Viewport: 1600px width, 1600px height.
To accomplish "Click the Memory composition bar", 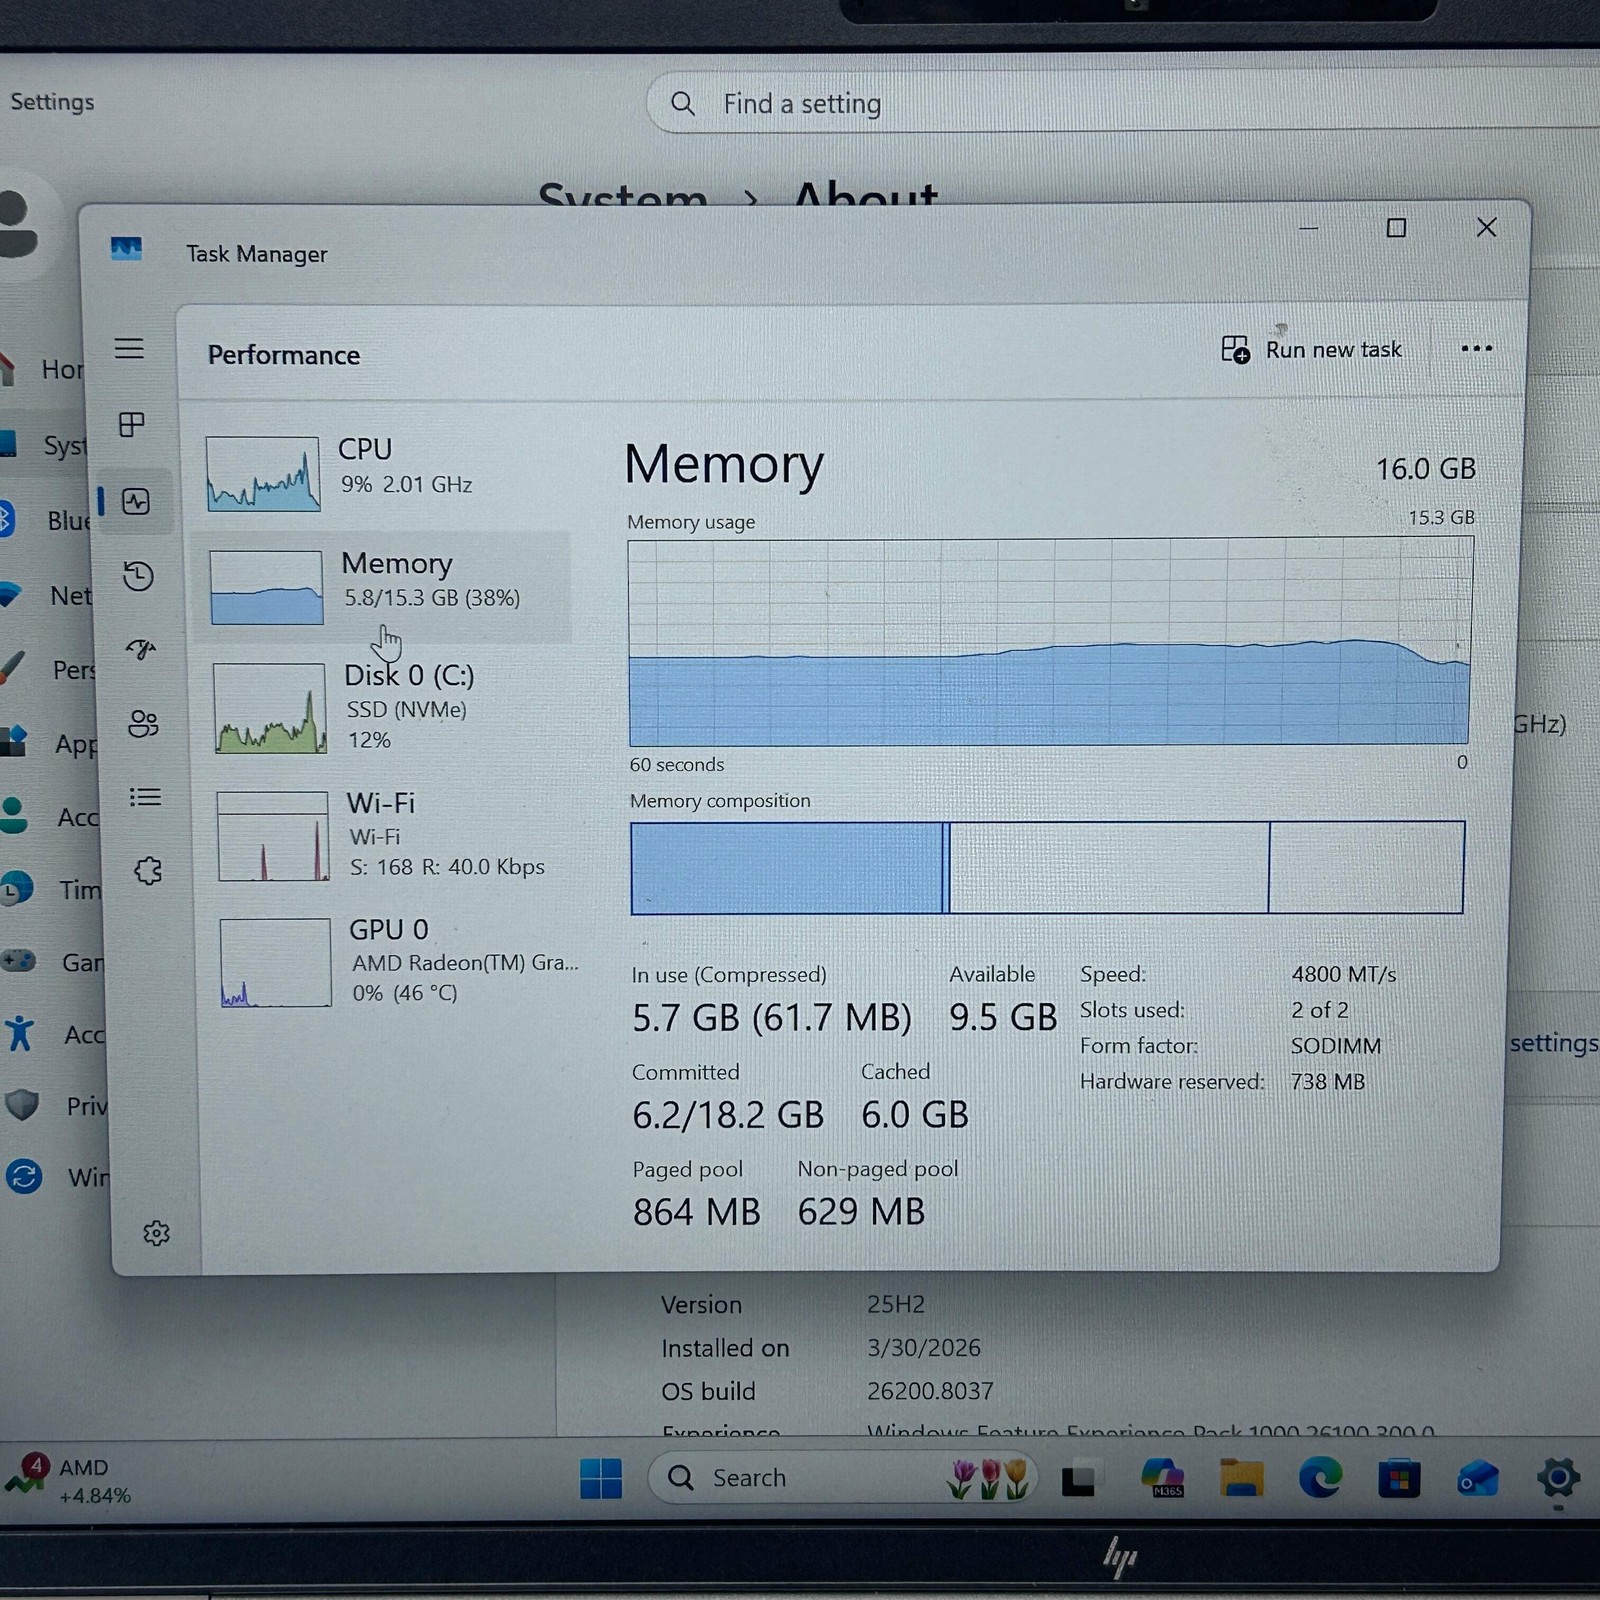I will [x=1047, y=867].
